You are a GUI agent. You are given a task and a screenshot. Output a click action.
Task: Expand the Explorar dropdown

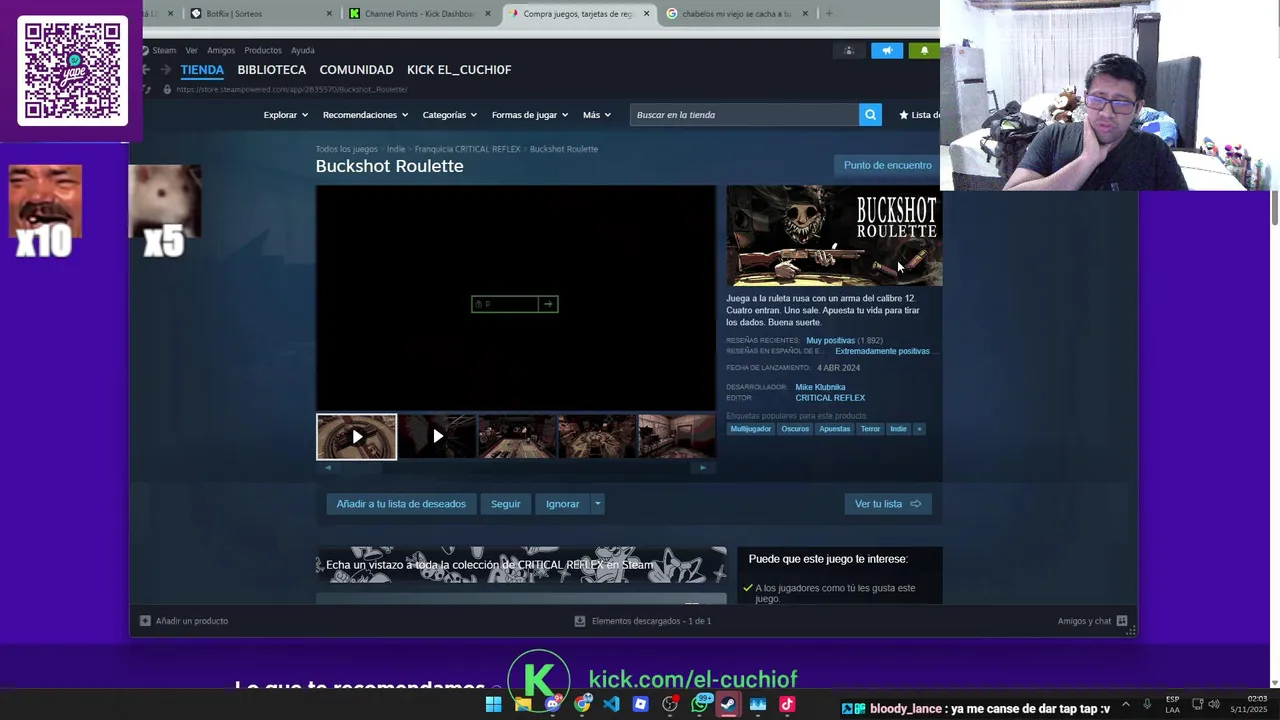point(285,115)
